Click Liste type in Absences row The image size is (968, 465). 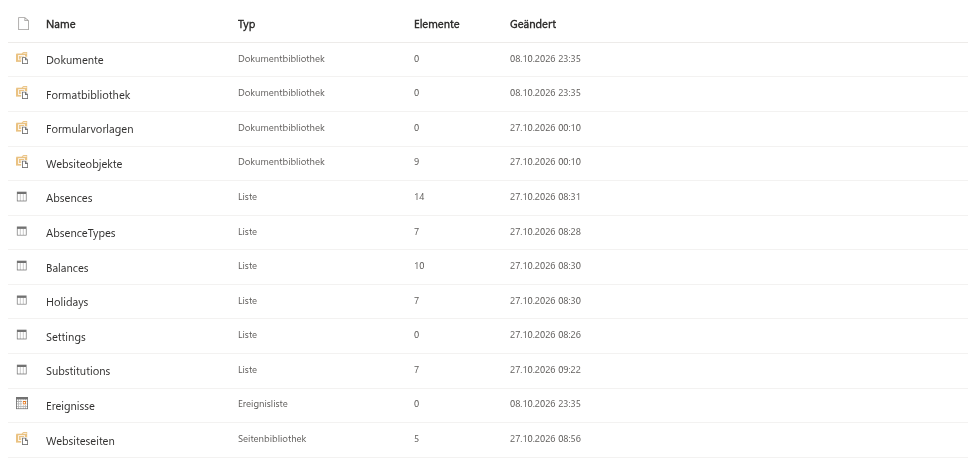click(x=248, y=196)
